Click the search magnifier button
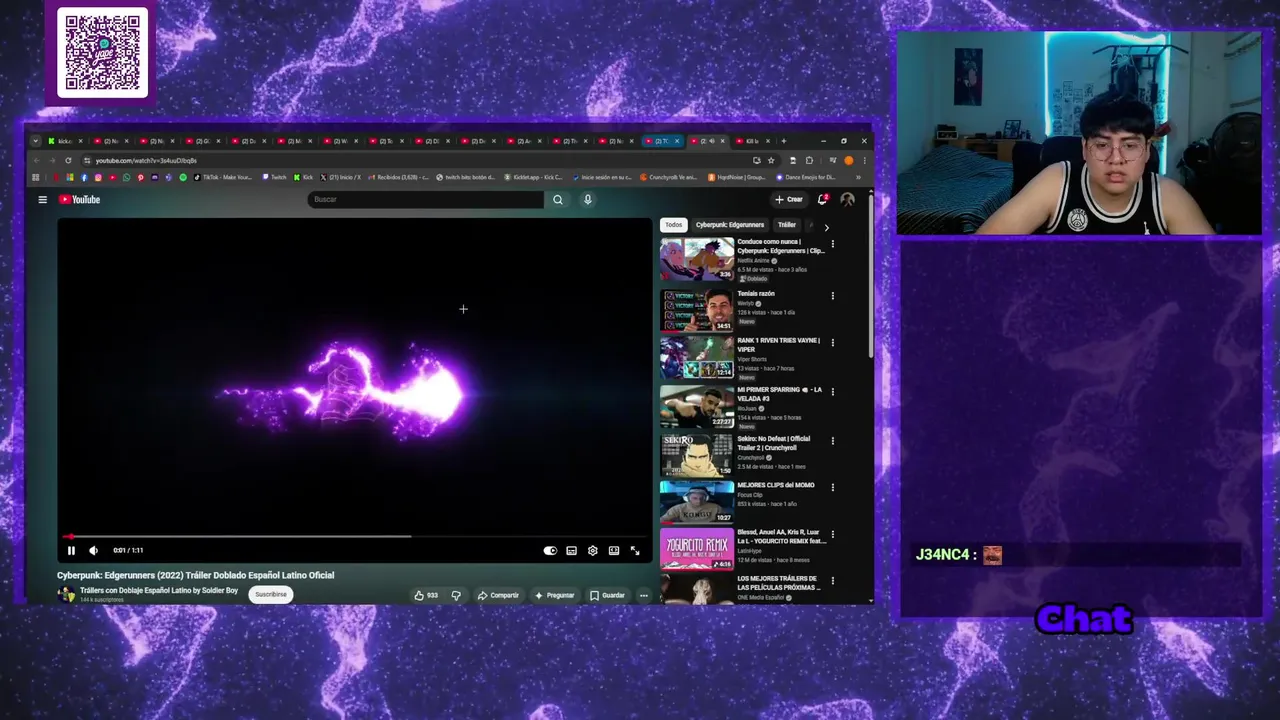The width and height of the screenshot is (1280, 720). 558,200
